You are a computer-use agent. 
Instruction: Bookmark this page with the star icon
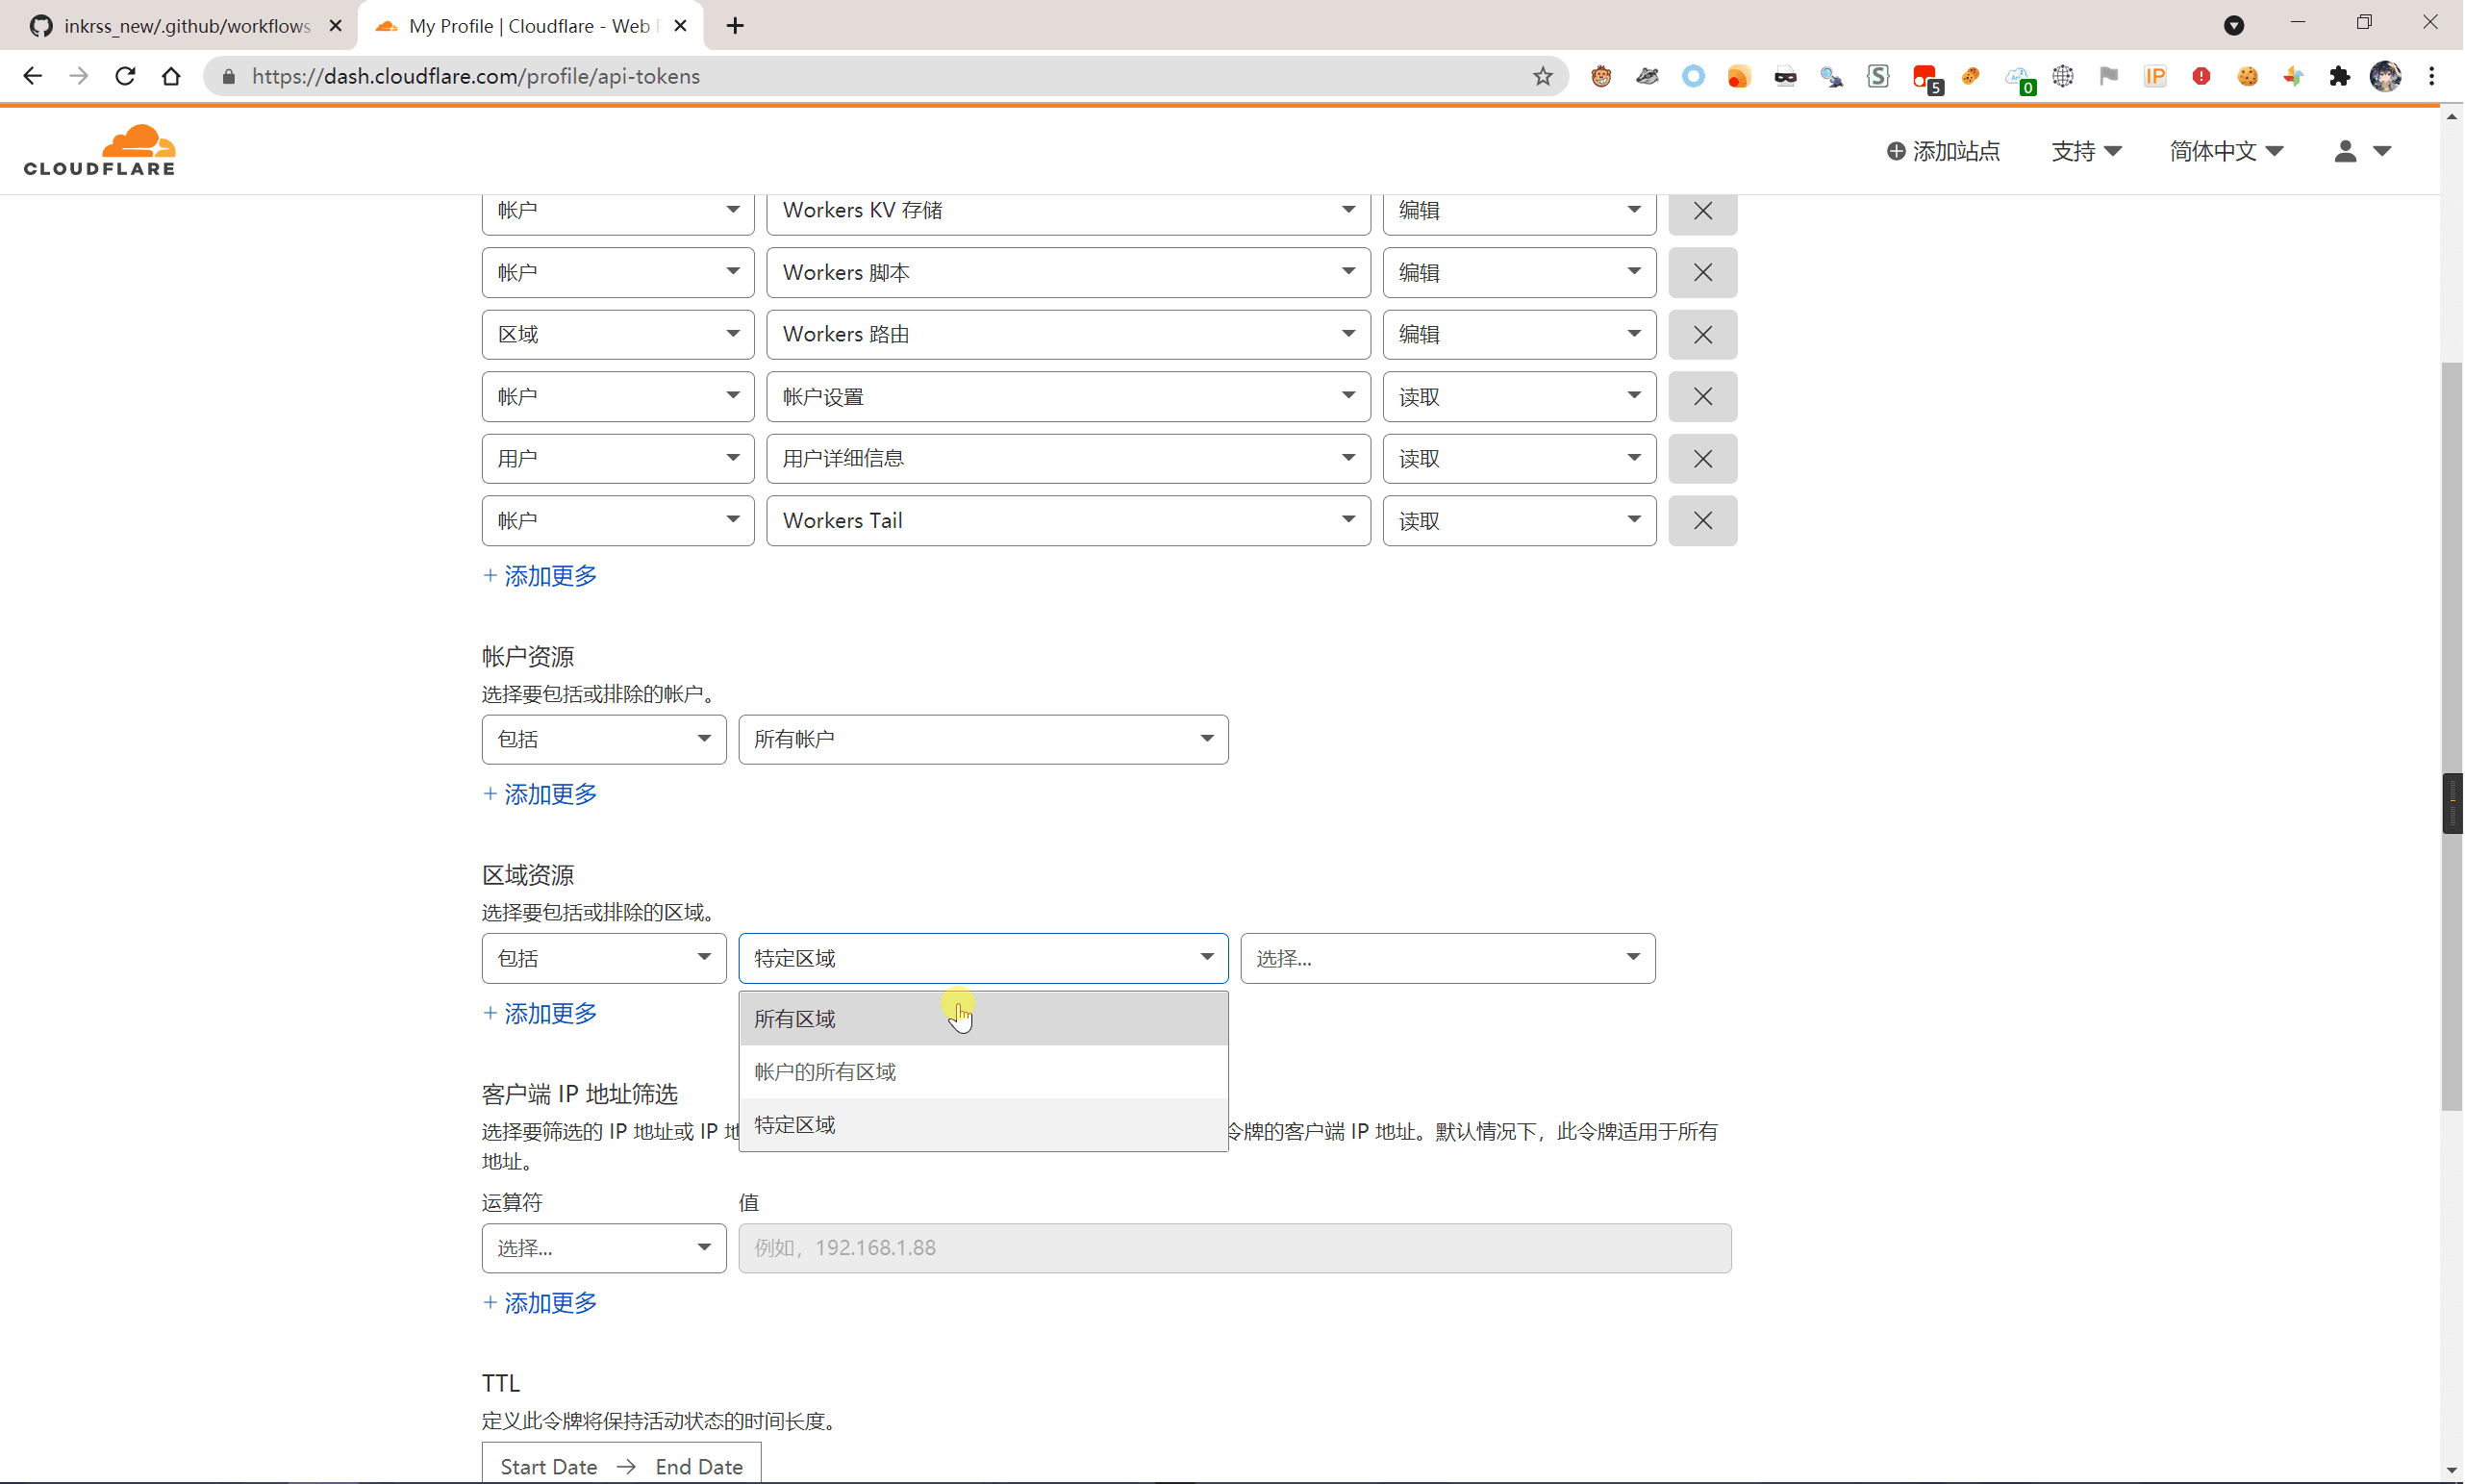tap(1543, 76)
